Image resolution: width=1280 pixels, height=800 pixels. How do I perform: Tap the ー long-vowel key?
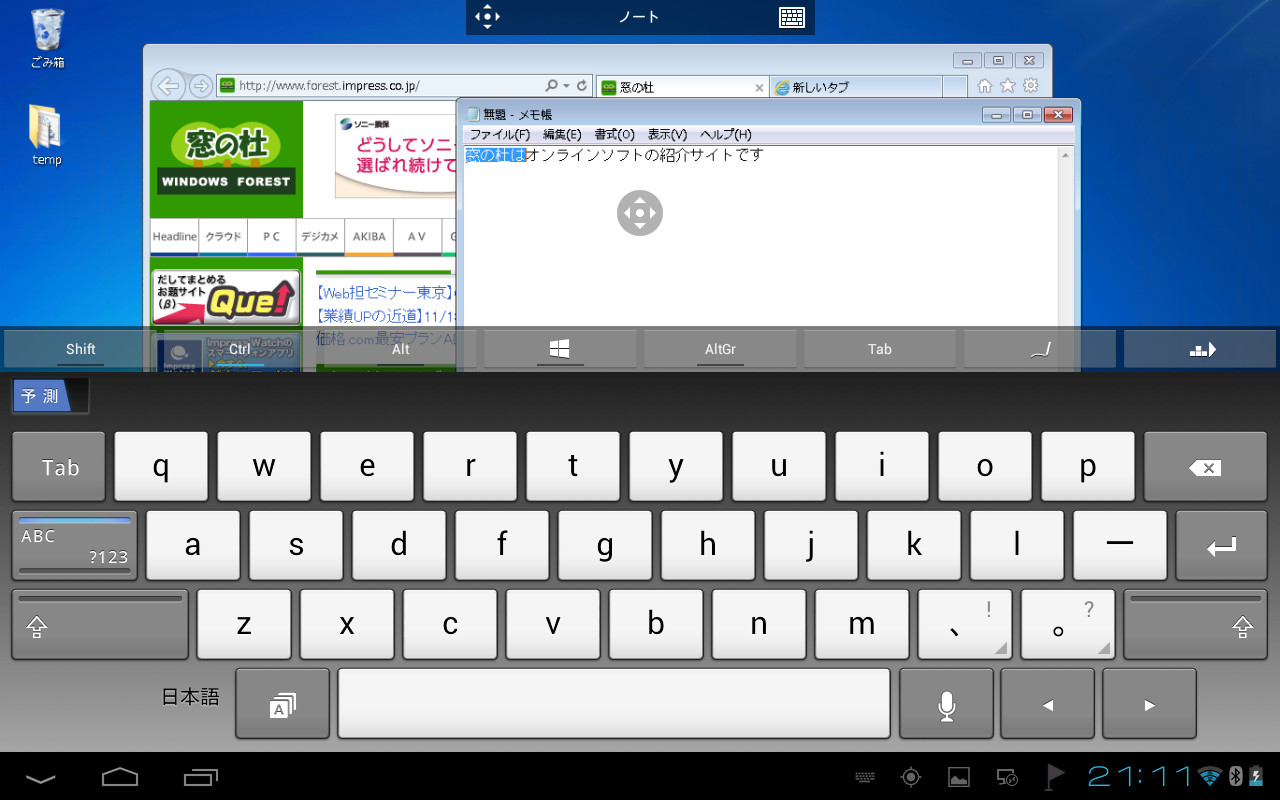point(1120,546)
